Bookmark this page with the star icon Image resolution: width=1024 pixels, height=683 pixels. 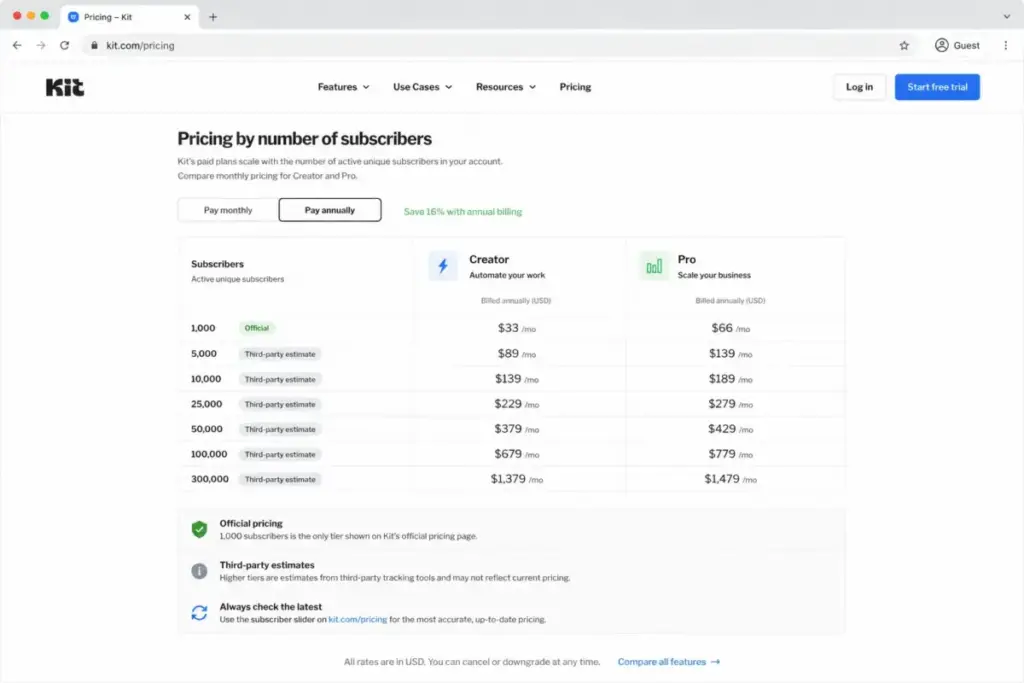904,45
